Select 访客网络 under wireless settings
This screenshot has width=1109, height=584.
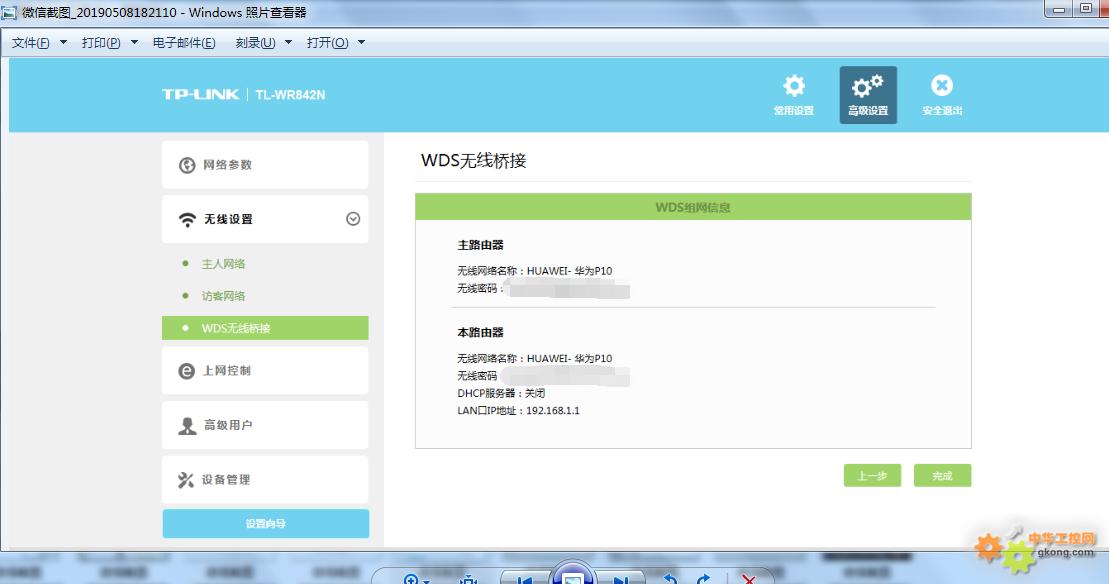click(x=223, y=296)
